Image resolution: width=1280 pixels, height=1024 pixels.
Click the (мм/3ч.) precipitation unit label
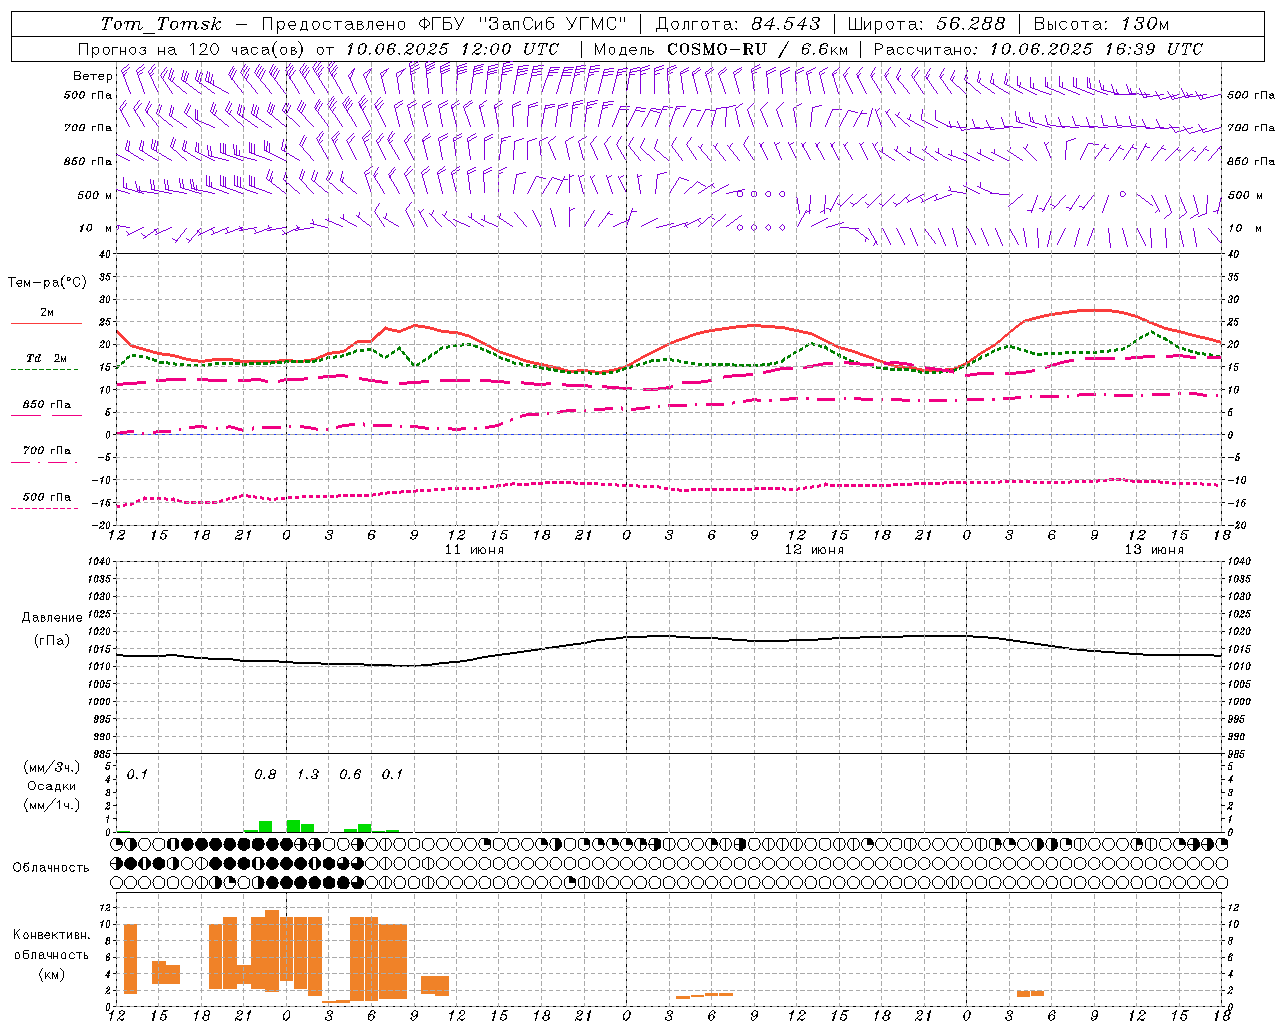pyautogui.click(x=52, y=767)
